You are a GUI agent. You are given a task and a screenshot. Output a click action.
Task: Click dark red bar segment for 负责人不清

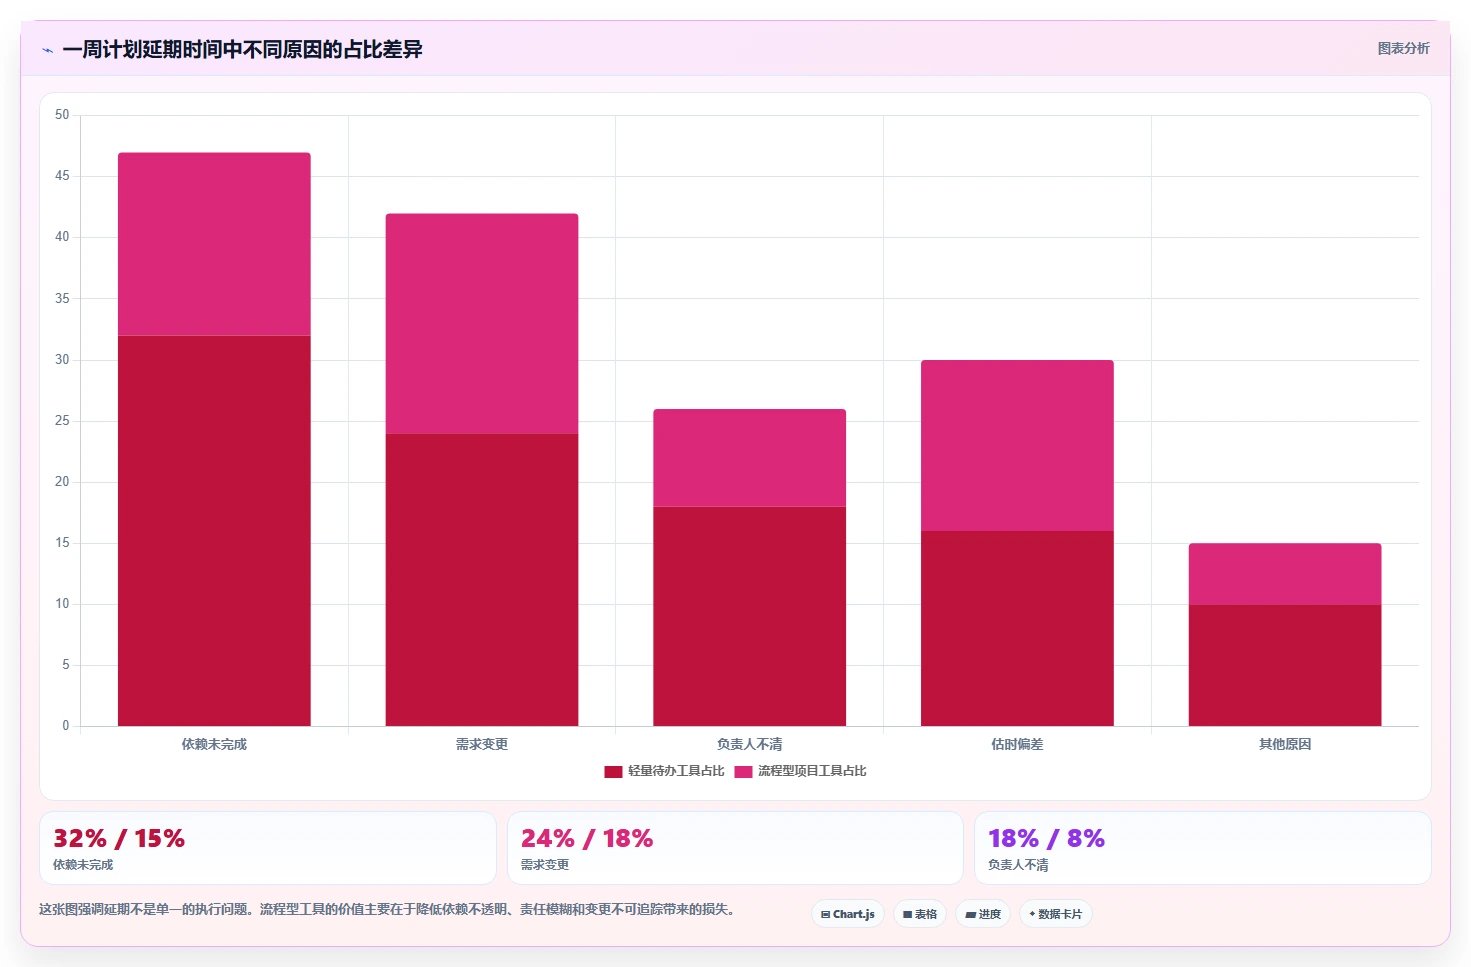coord(750,616)
